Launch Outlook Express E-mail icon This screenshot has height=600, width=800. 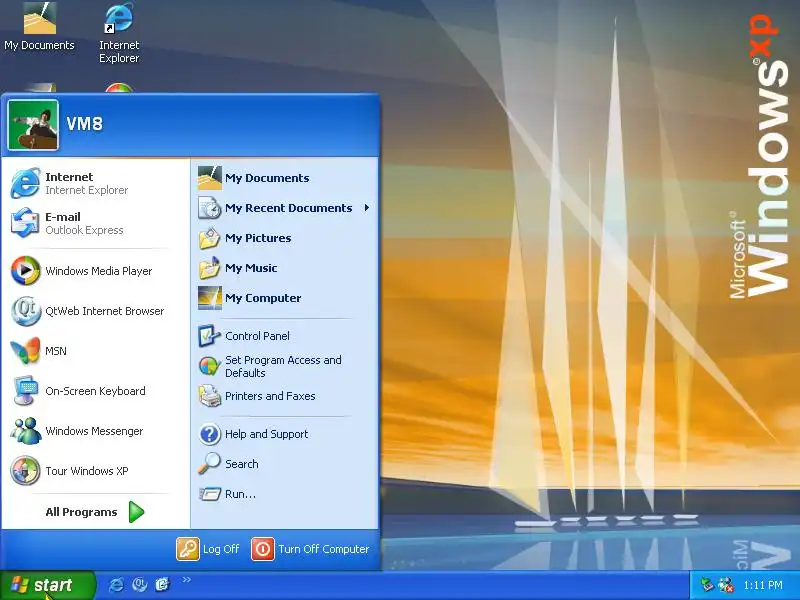pyautogui.click(x=25, y=223)
